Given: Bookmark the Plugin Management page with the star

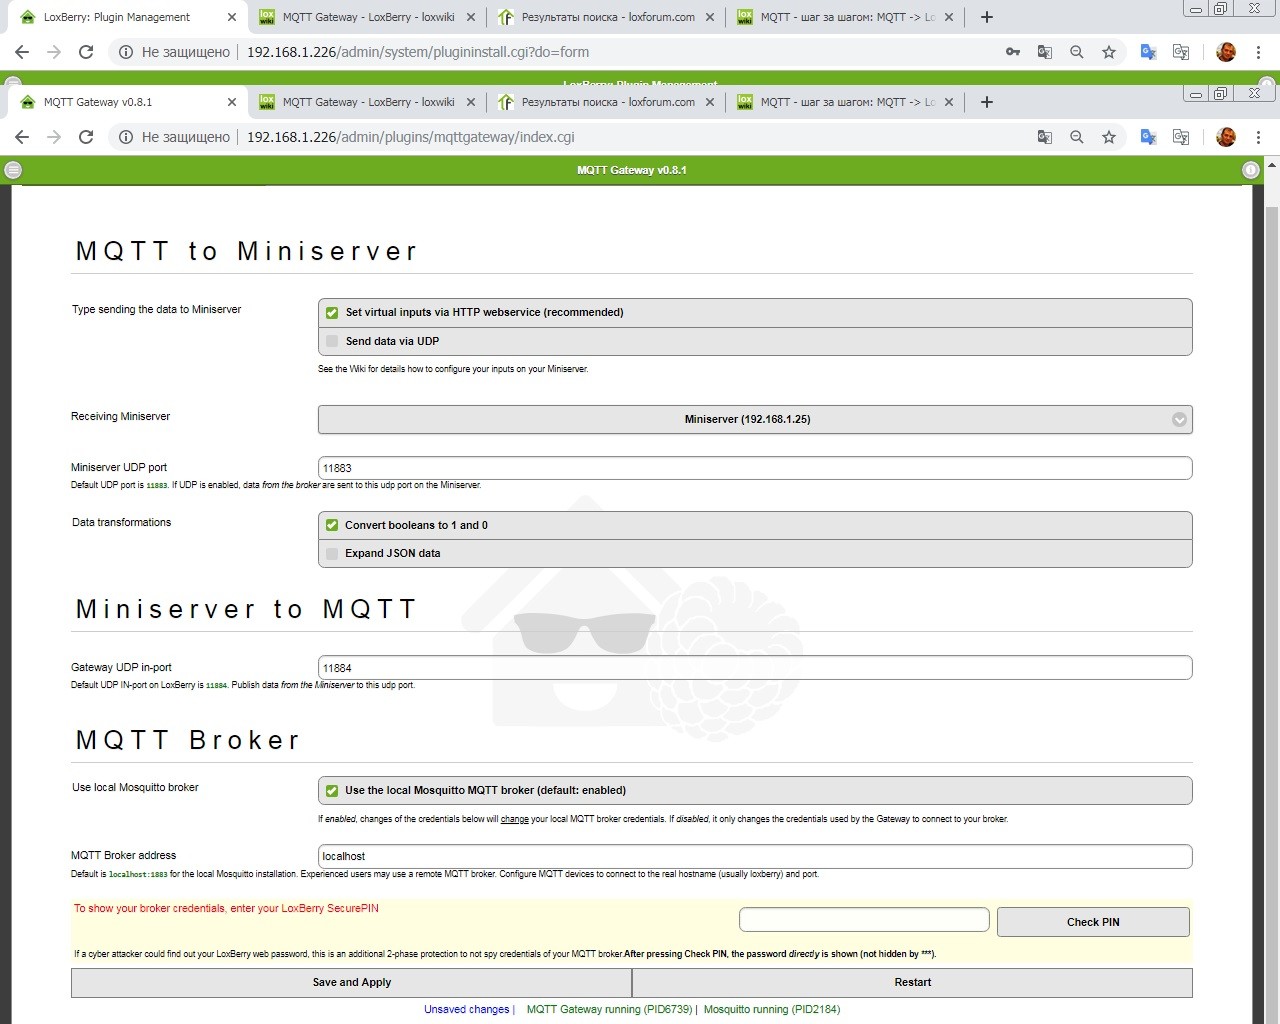Looking at the screenshot, I should tap(1109, 52).
